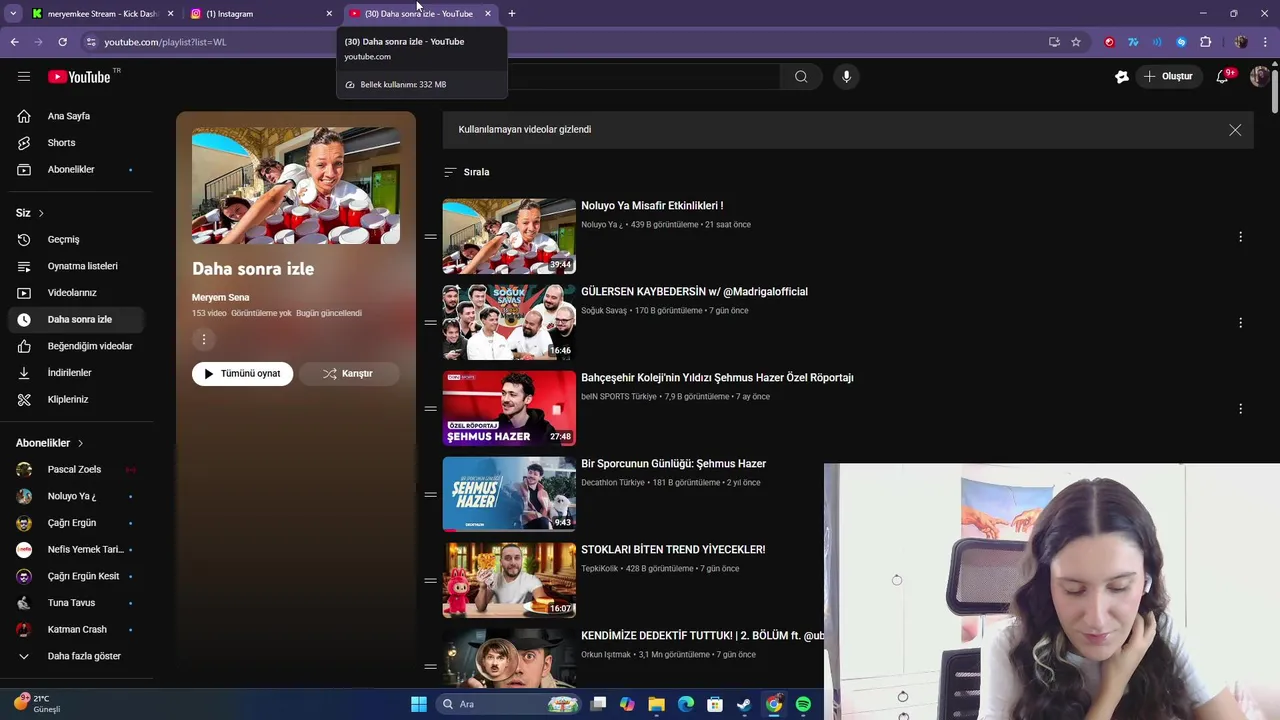Open the tab search dropdown arrow
The image size is (1280, 720).
coord(13,14)
